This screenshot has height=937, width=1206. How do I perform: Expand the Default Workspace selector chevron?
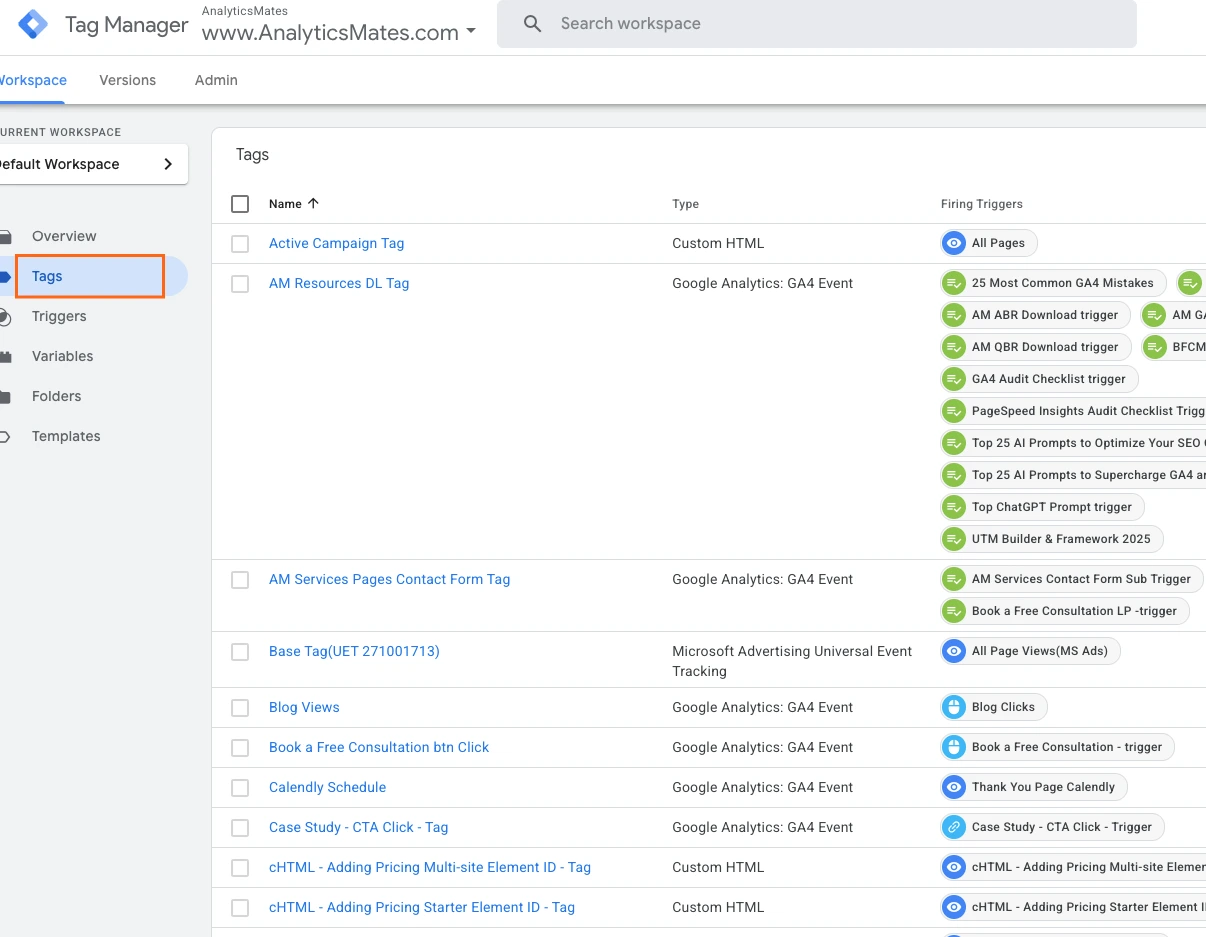coord(168,164)
